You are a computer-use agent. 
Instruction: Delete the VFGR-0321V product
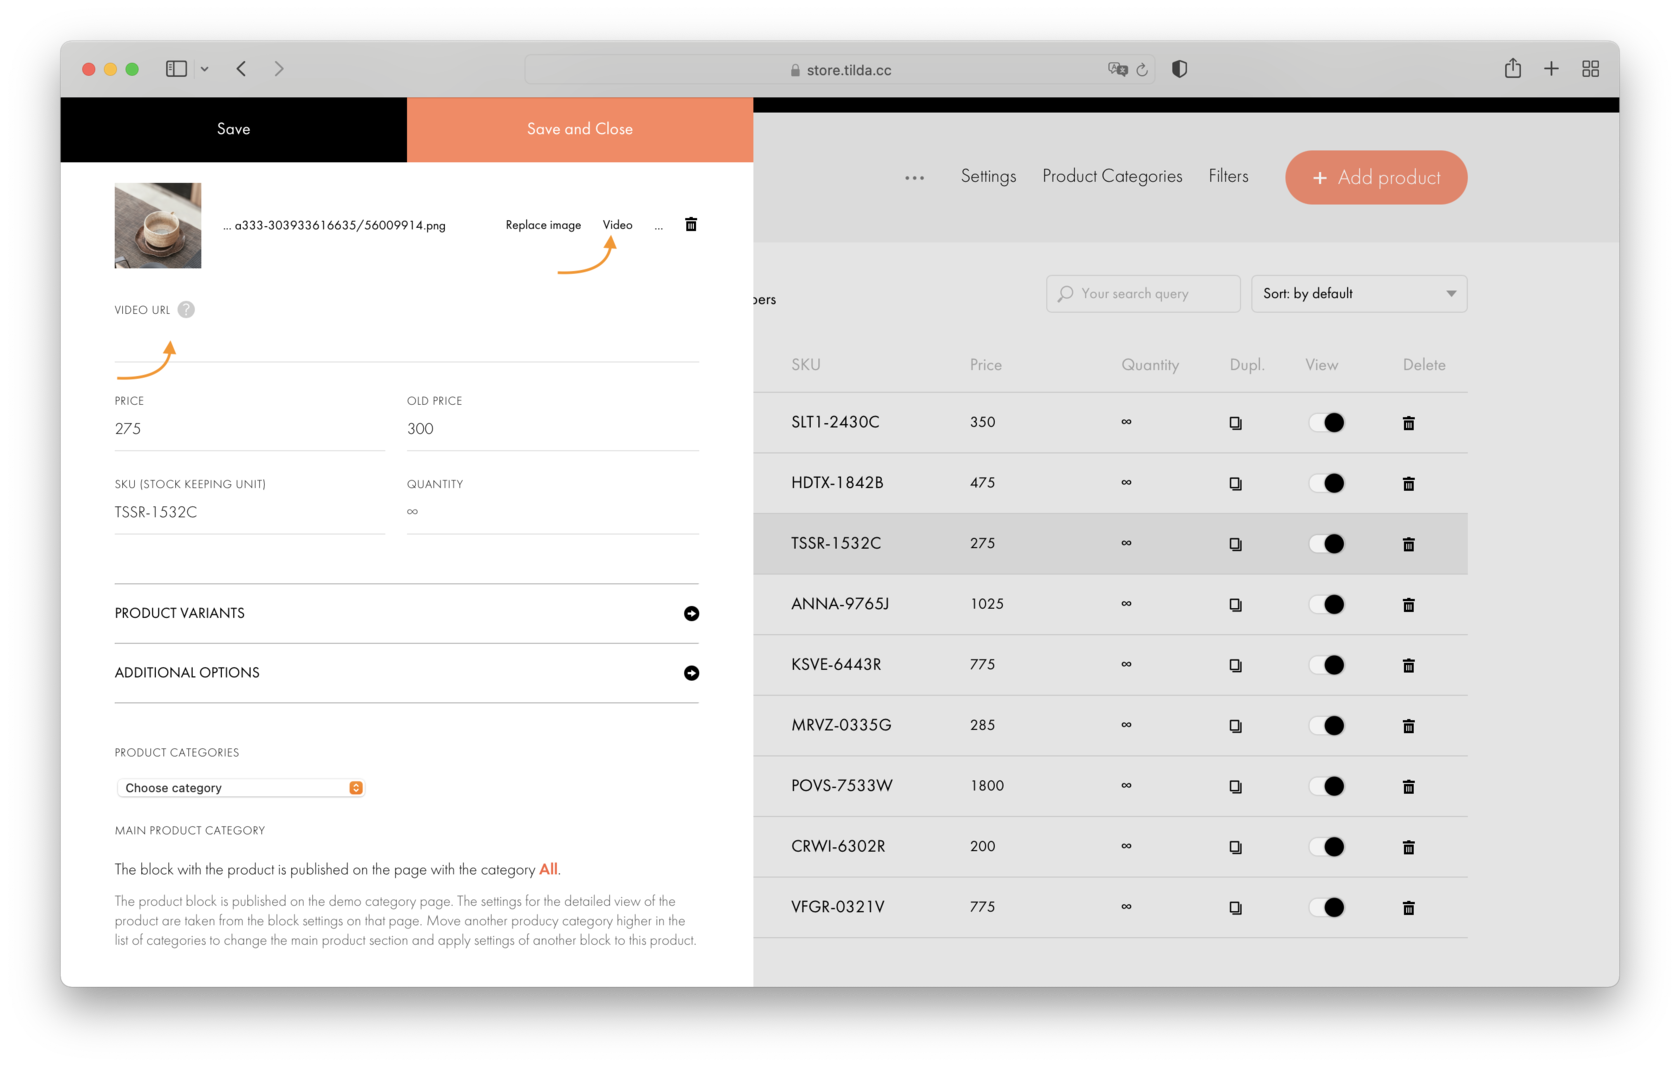(1409, 908)
